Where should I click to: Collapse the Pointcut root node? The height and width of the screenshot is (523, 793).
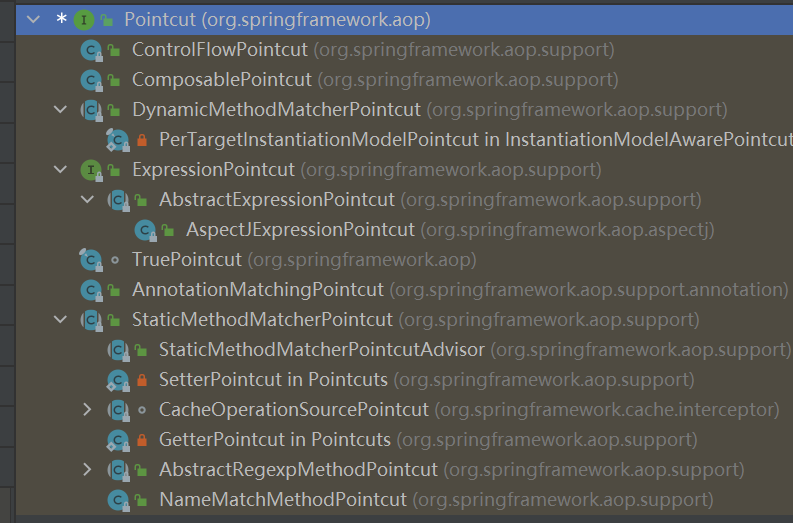coord(33,20)
